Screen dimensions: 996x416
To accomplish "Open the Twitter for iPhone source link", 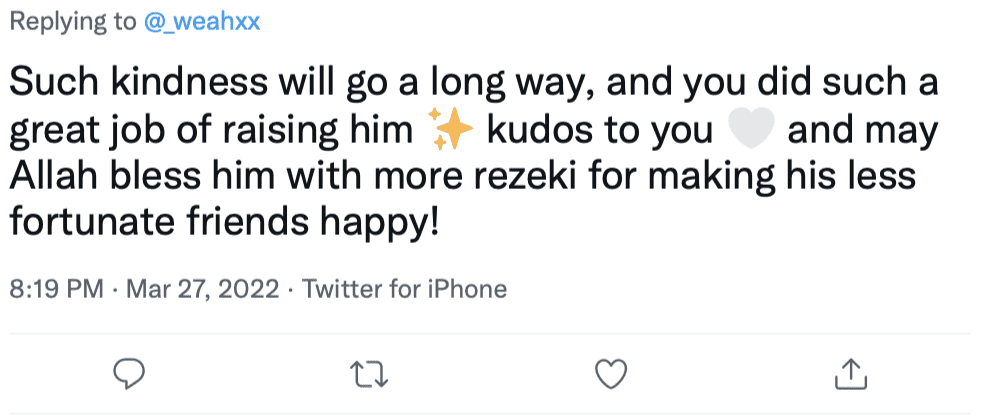I will coord(404,290).
